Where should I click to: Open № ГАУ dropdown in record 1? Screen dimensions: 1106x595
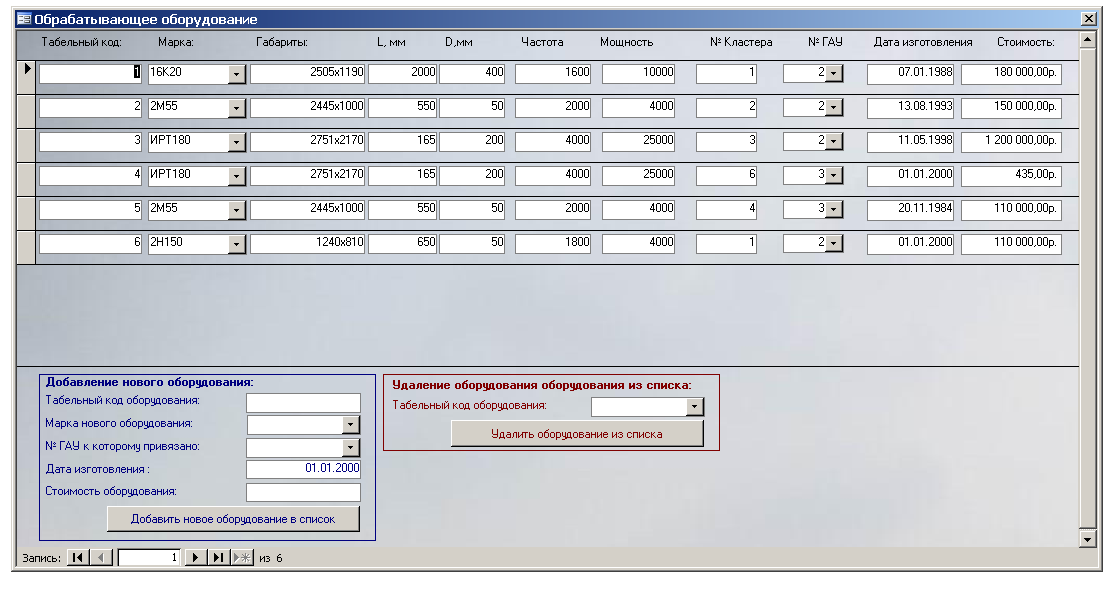click(x=834, y=73)
